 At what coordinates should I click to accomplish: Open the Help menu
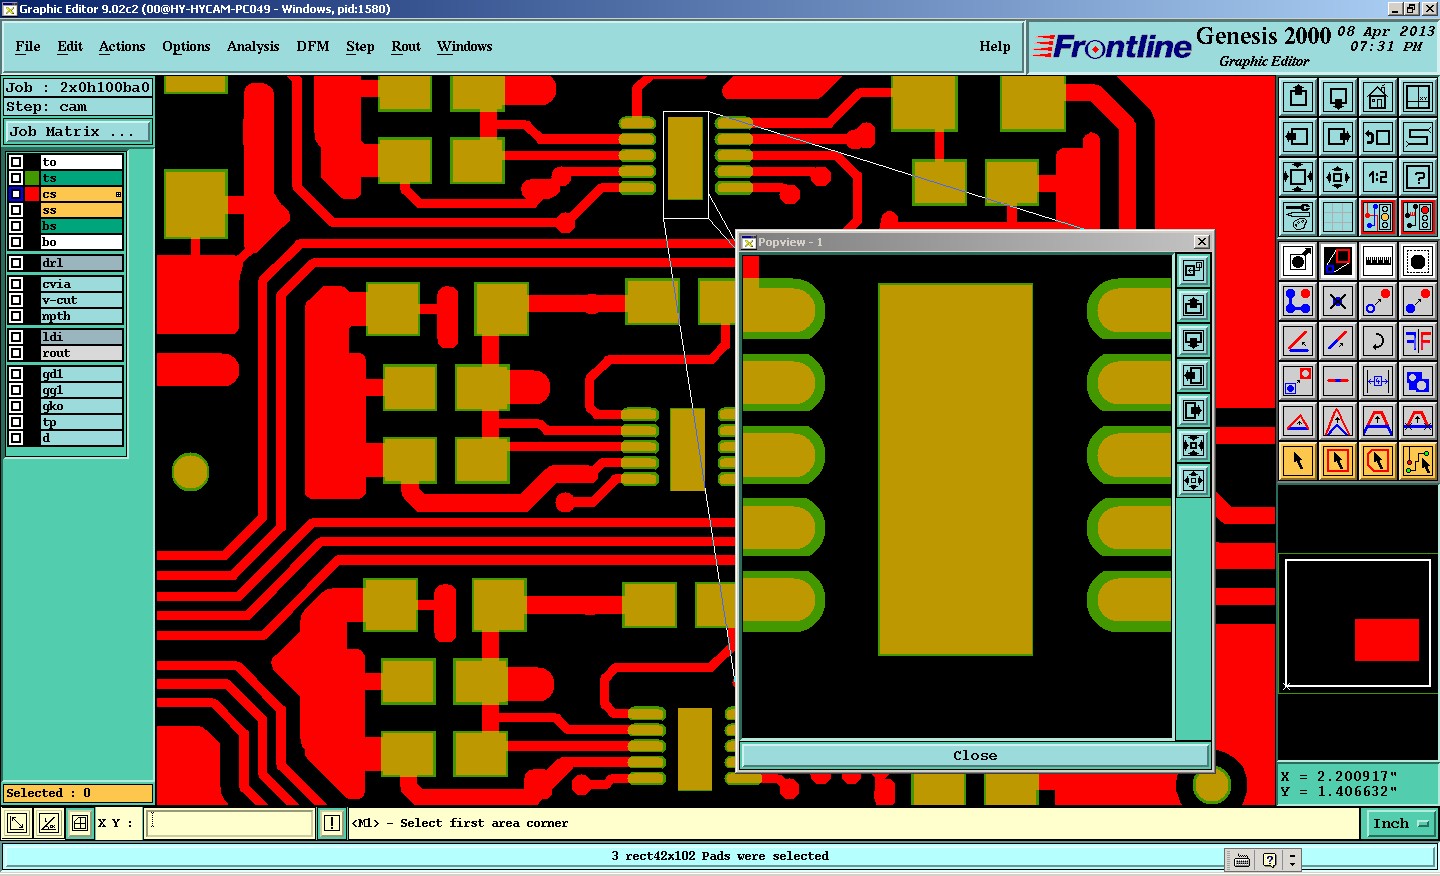(x=995, y=46)
